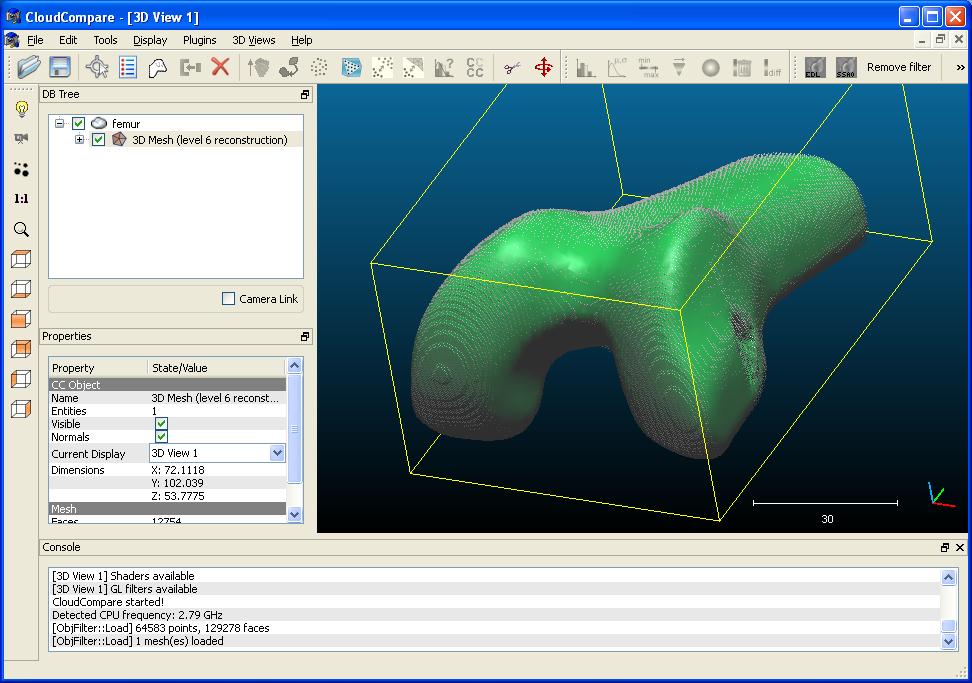The height and width of the screenshot is (683, 972).
Task: Click Properties scroll down arrow
Action: pos(294,514)
